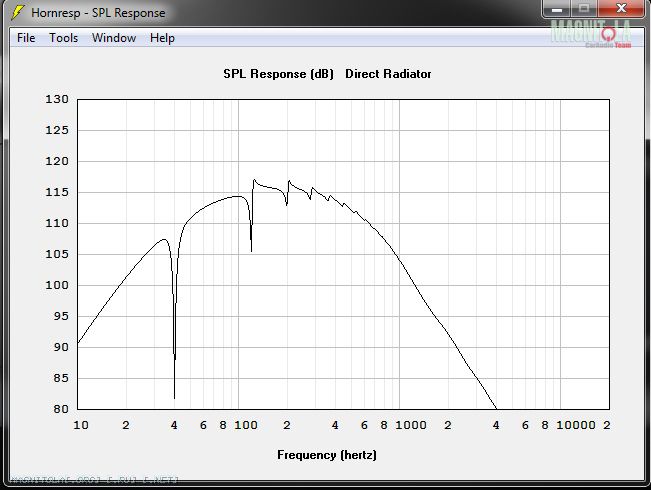Click the 120 value on the vertical axis

(57, 161)
